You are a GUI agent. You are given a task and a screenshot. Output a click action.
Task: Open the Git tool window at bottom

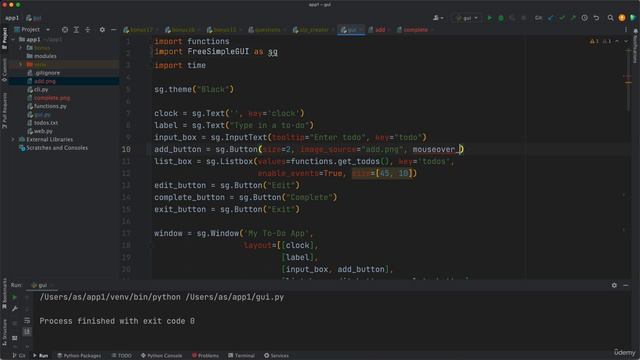coord(19,356)
